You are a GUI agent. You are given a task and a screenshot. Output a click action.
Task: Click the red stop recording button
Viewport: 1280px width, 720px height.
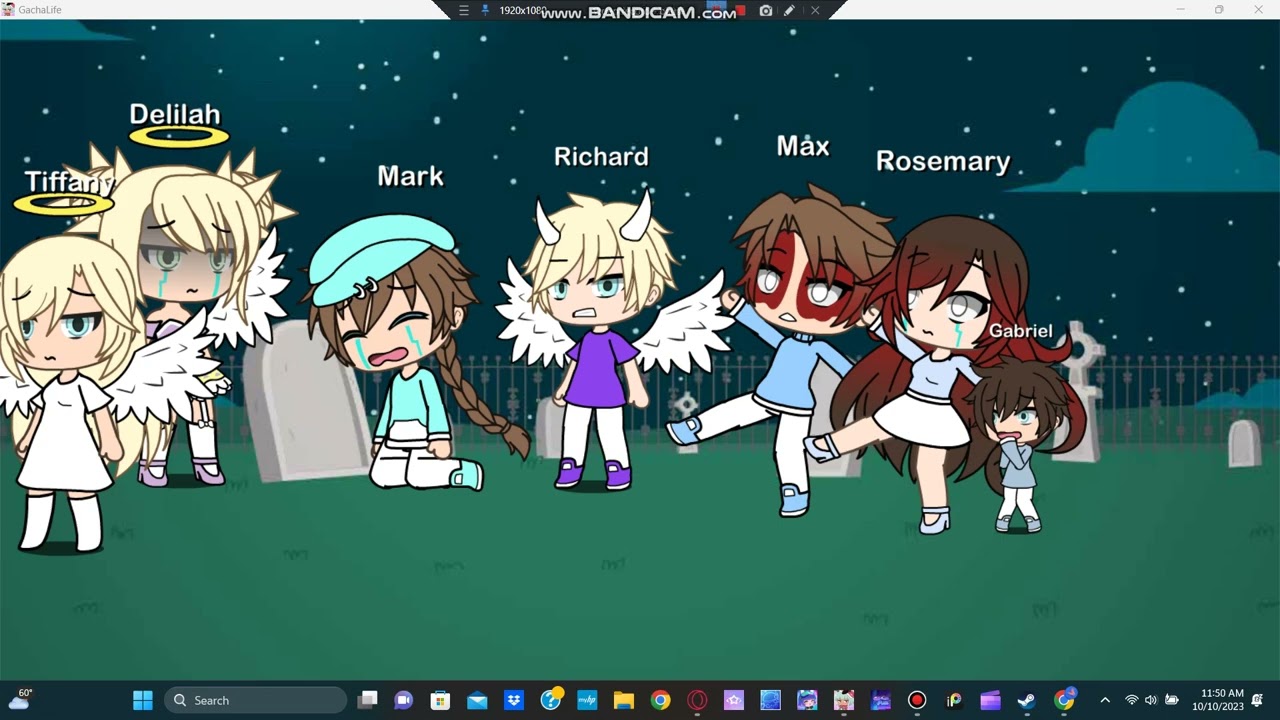coord(741,10)
